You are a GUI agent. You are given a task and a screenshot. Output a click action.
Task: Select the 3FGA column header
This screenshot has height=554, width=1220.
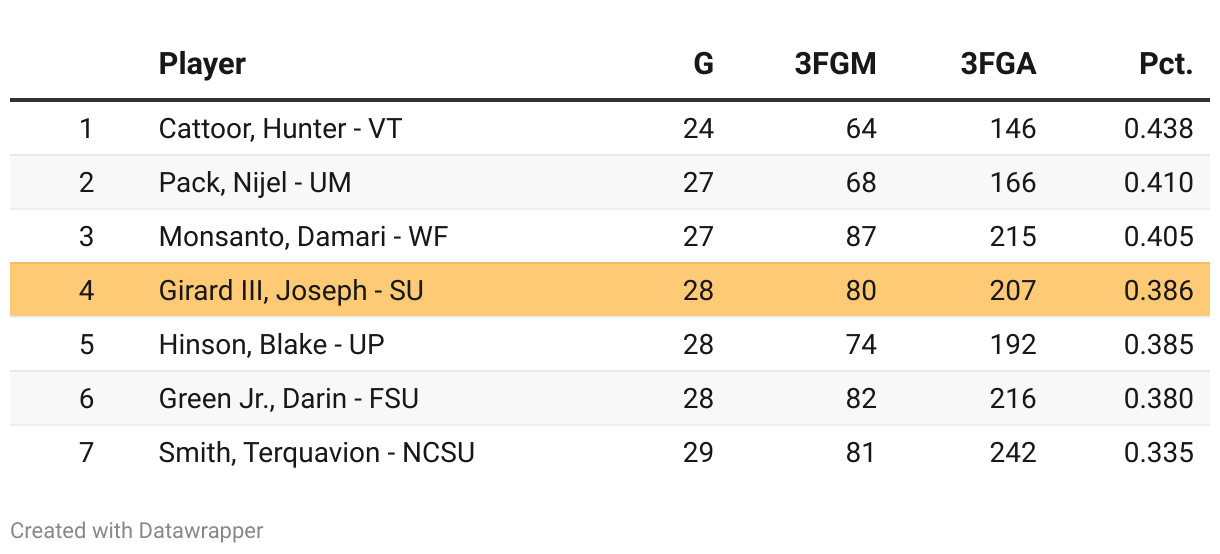coord(997,65)
